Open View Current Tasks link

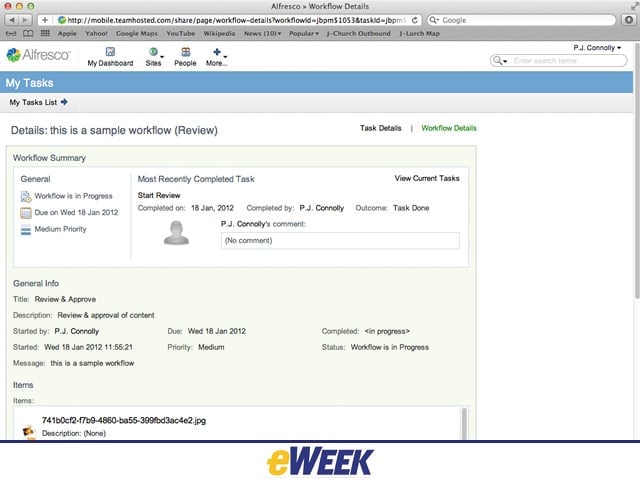click(x=427, y=178)
